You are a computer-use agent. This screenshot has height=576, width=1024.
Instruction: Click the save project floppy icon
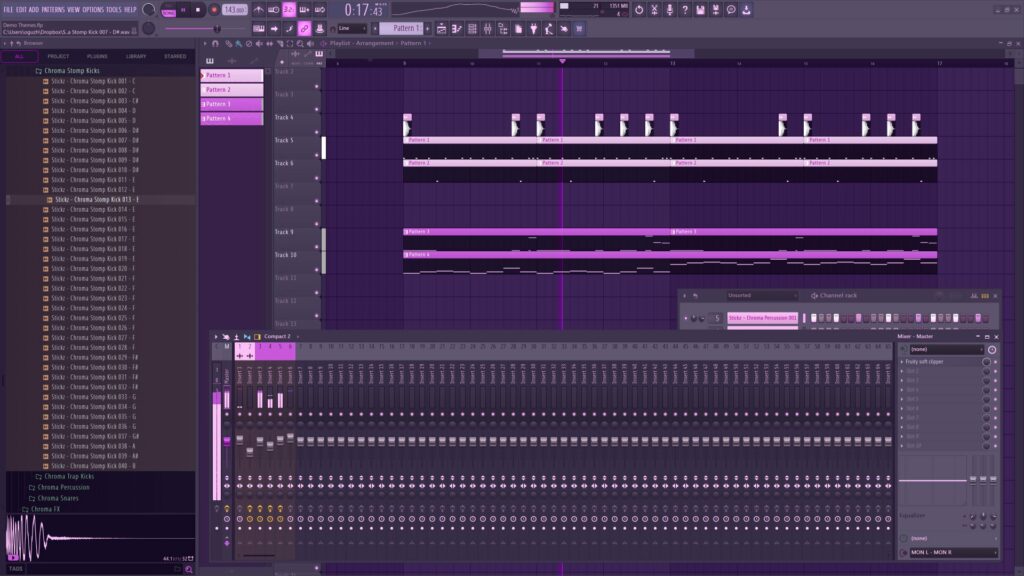click(700, 10)
